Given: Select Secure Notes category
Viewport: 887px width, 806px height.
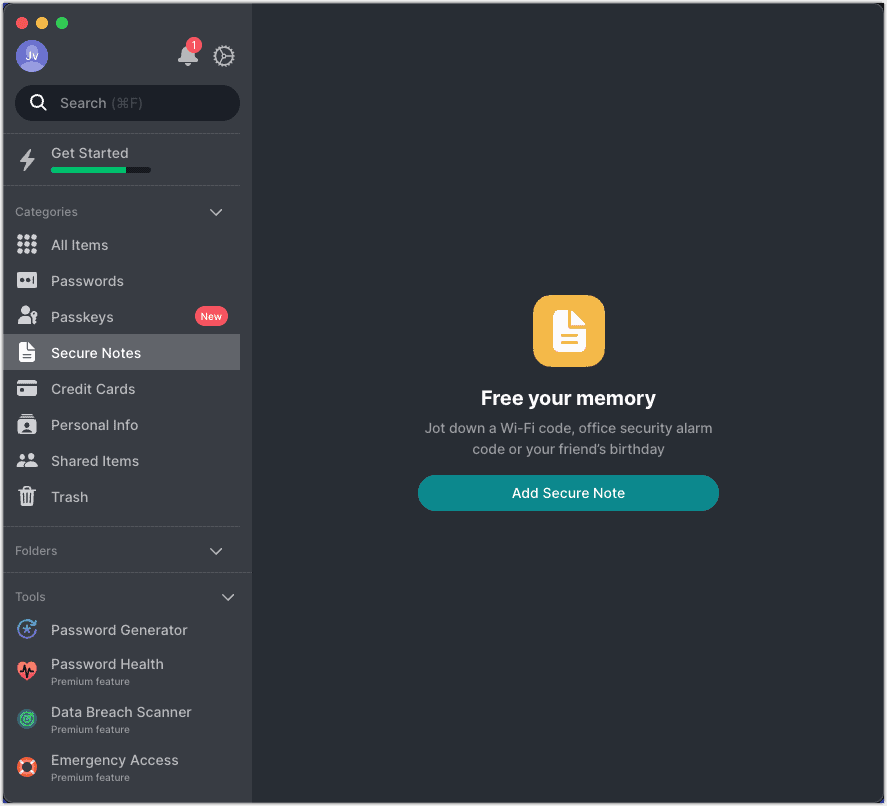Looking at the screenshot, I should click(x=122, y=352).
